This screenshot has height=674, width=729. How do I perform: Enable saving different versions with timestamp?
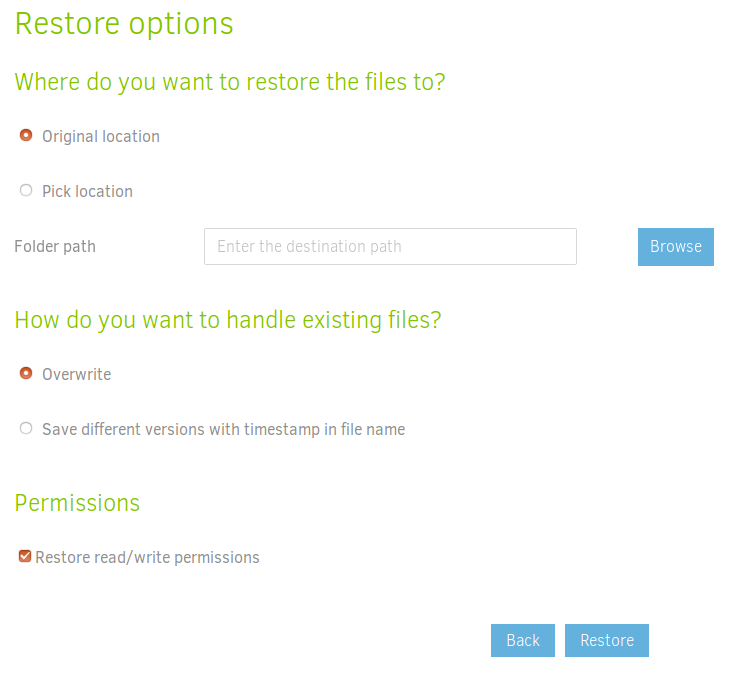click(x=26, y=428)
